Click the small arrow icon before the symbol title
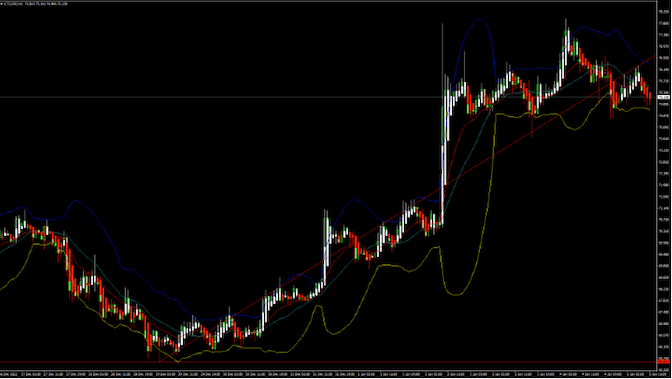The height and width of the screenshot is (379, 672). pyautogui.click(x=2, y=4)
